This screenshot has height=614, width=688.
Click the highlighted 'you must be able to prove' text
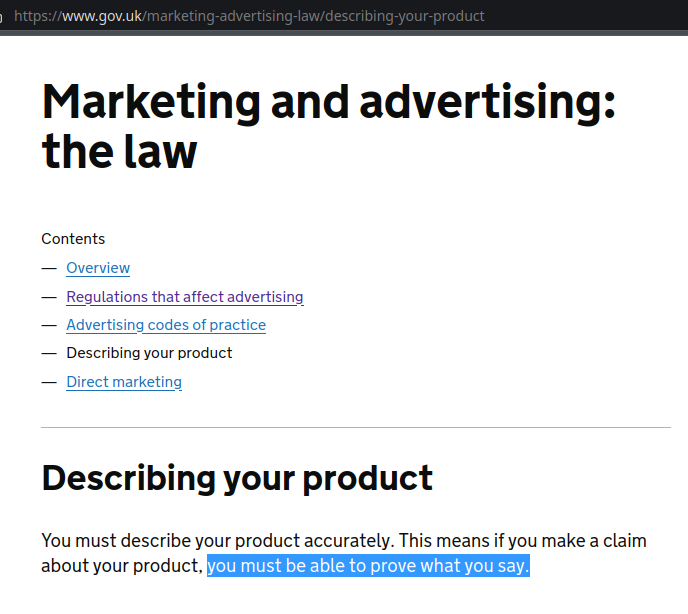coord(367,567)
